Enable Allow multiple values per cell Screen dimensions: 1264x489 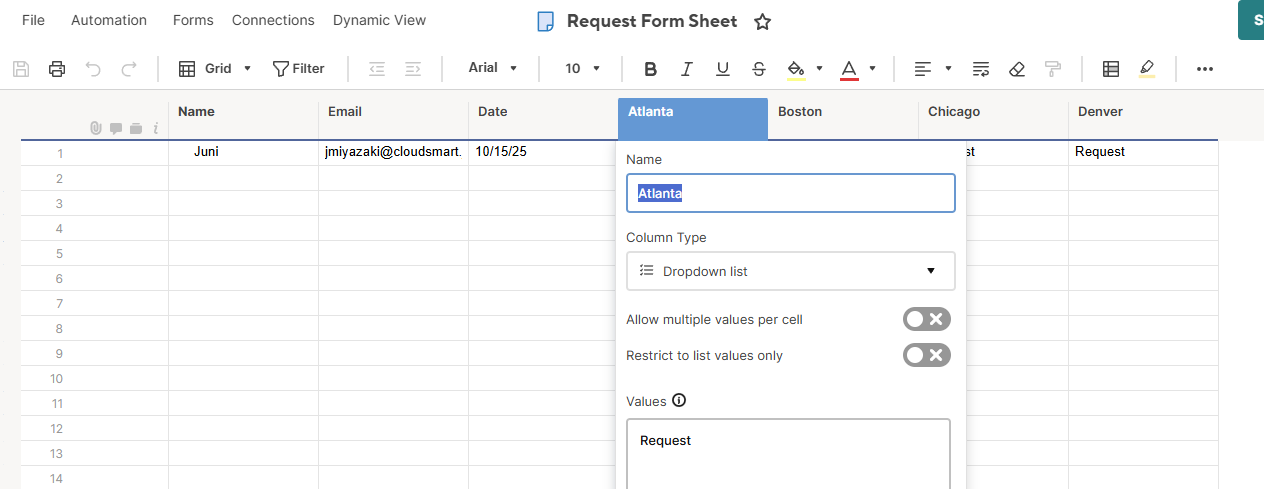tap(926, 319)
